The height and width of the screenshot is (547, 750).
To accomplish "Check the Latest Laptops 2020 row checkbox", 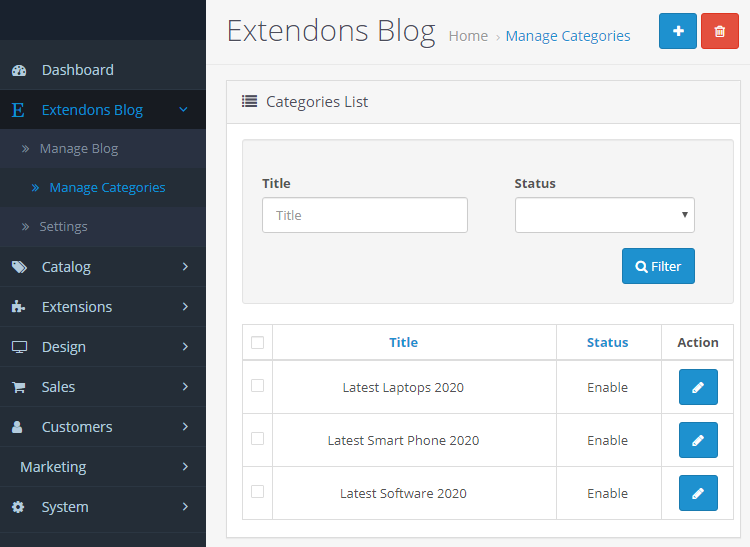I will click(257, 385).
